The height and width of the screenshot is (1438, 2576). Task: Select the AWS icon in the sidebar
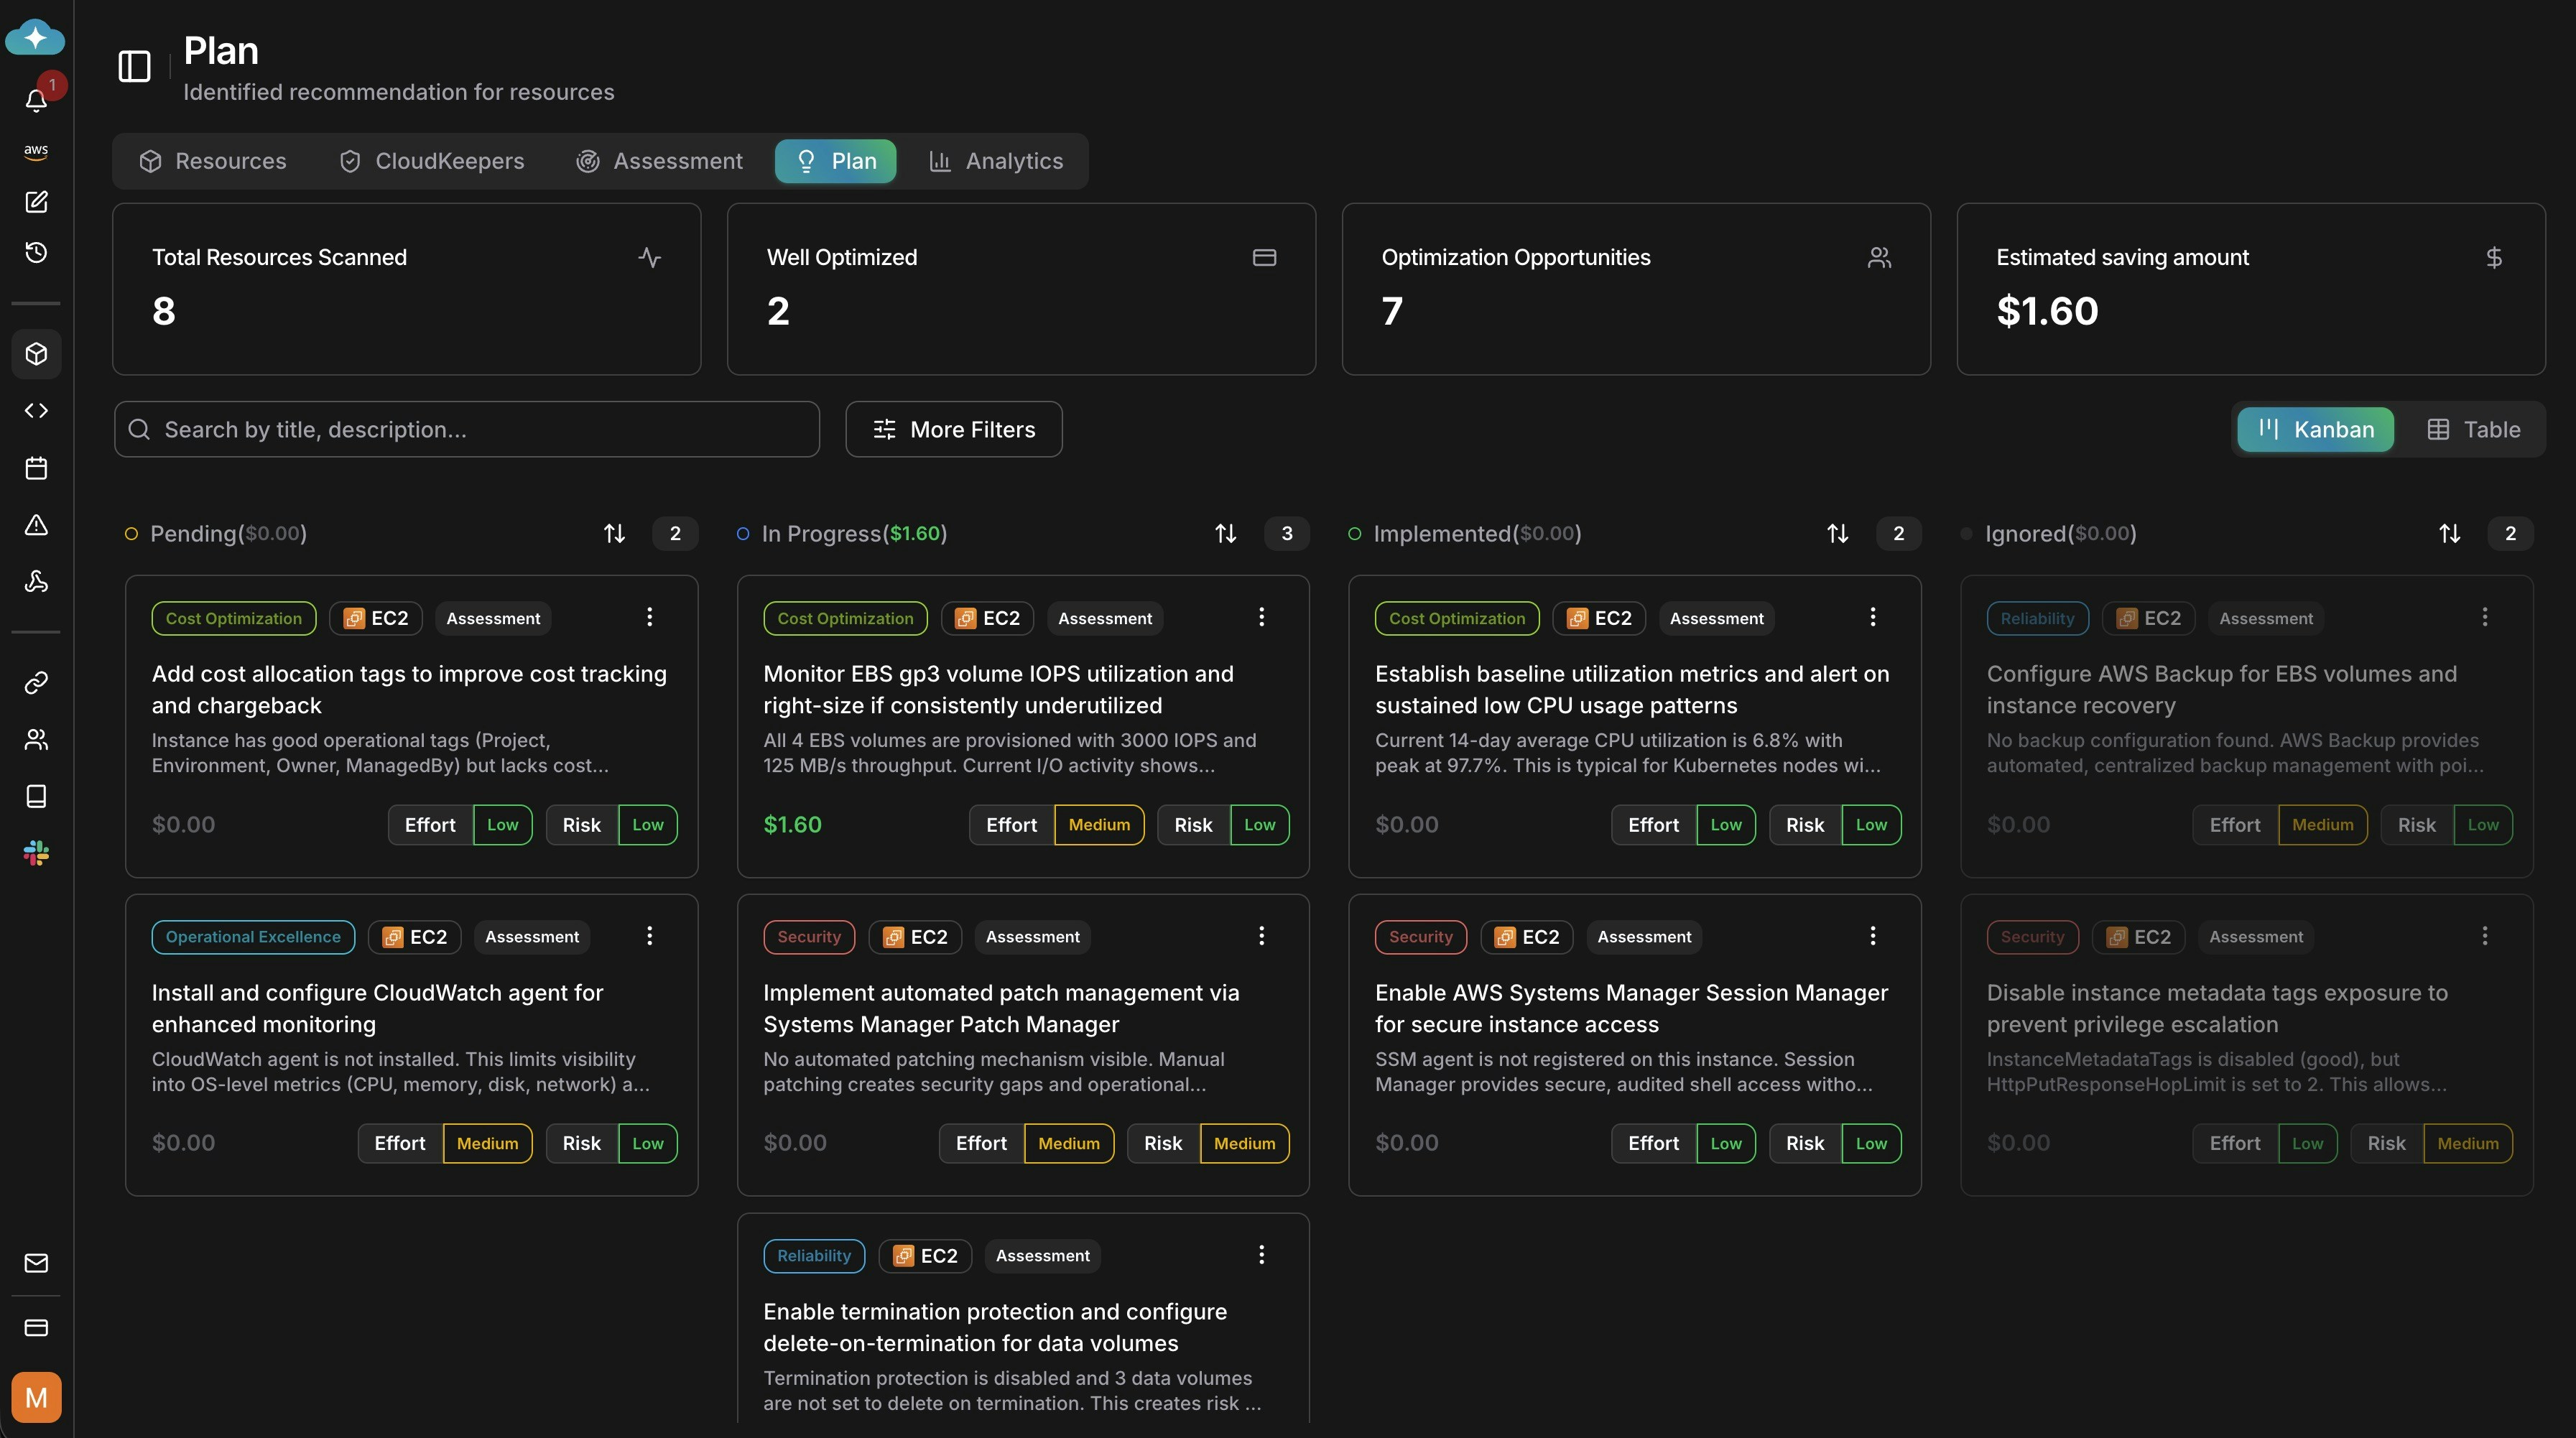[x=36, y=151]
